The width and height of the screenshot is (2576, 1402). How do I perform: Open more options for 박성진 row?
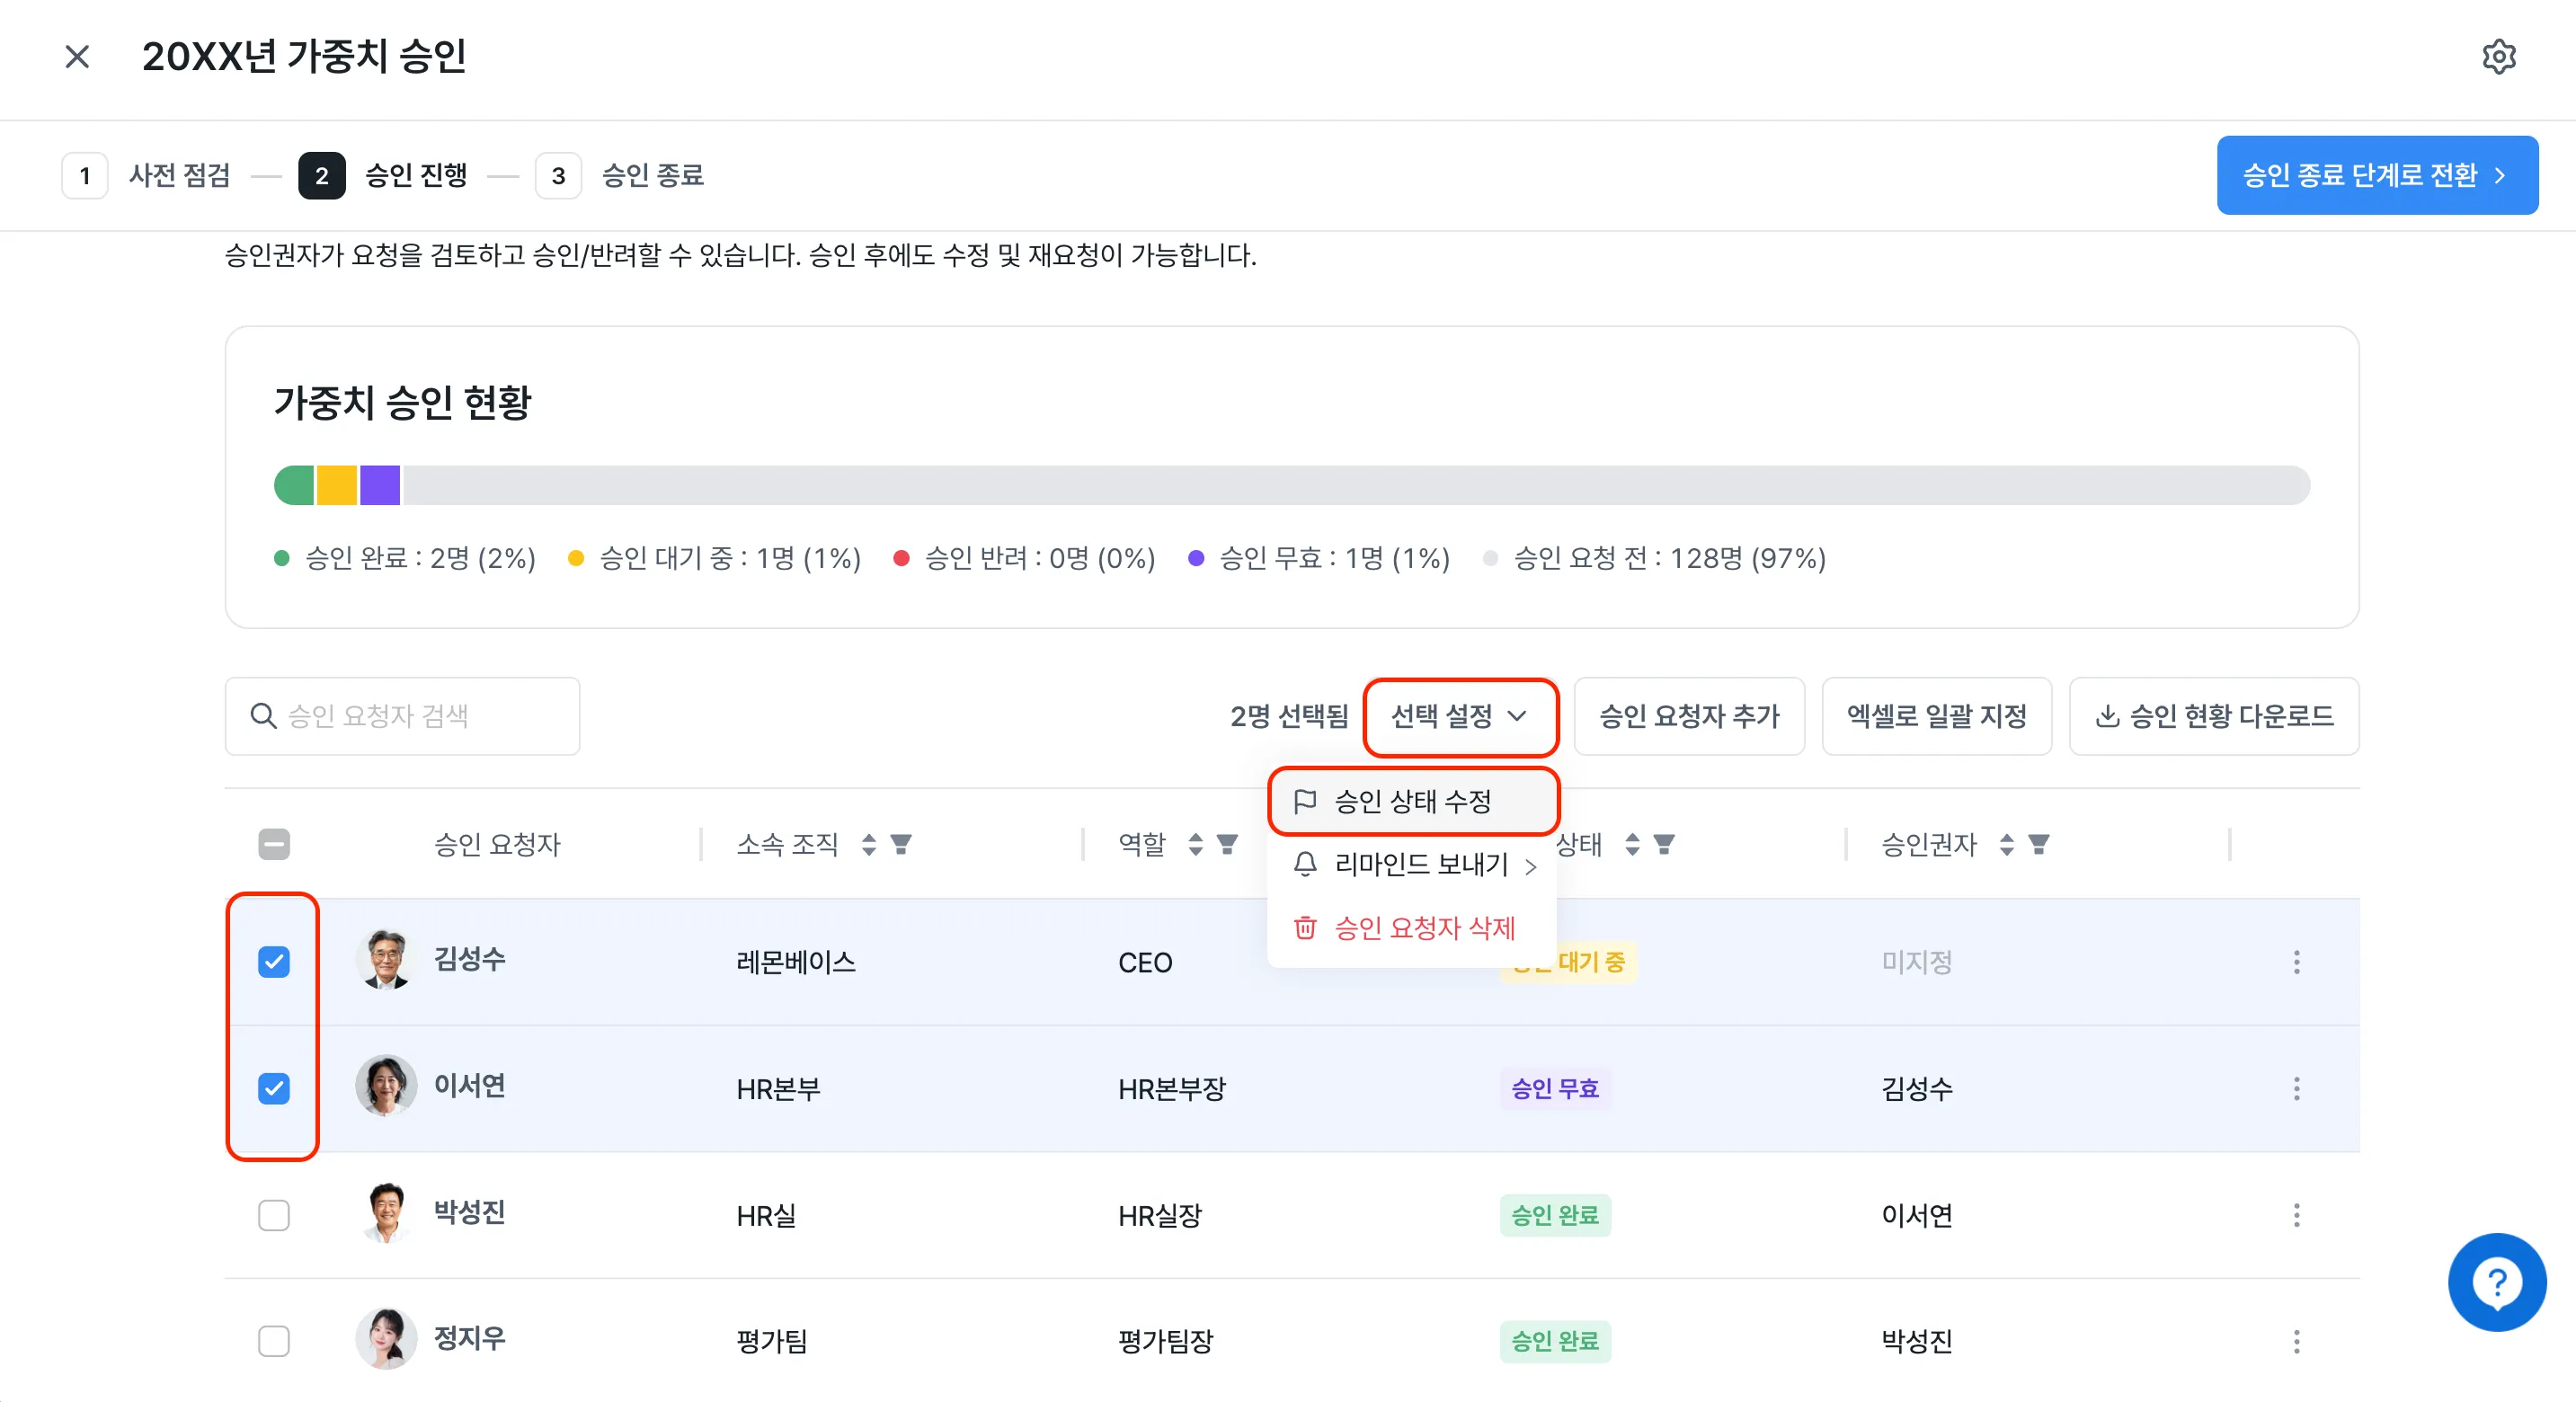tap(2296, 1215)
